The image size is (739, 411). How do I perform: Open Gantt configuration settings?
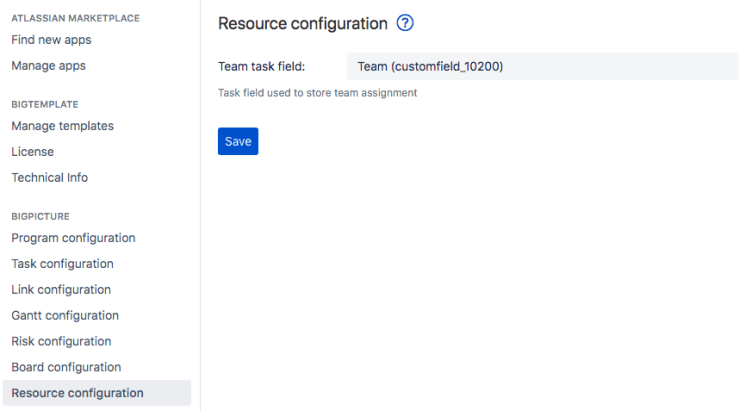(65, 316)
